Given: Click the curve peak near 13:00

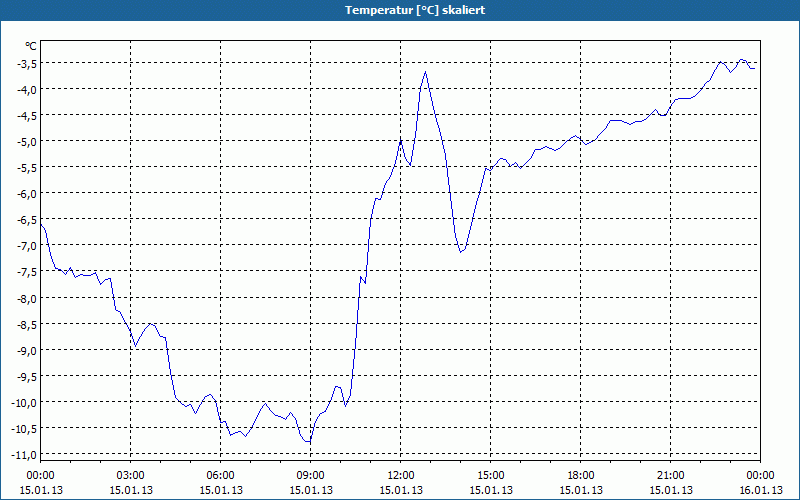Looking at the screenshot, I should click(426, 72).
